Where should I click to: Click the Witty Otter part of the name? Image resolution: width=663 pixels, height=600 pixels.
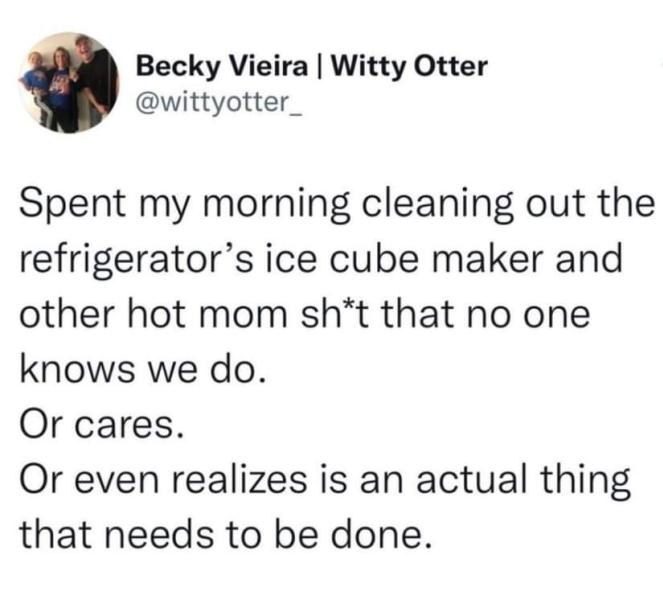[x=410, y=66]
